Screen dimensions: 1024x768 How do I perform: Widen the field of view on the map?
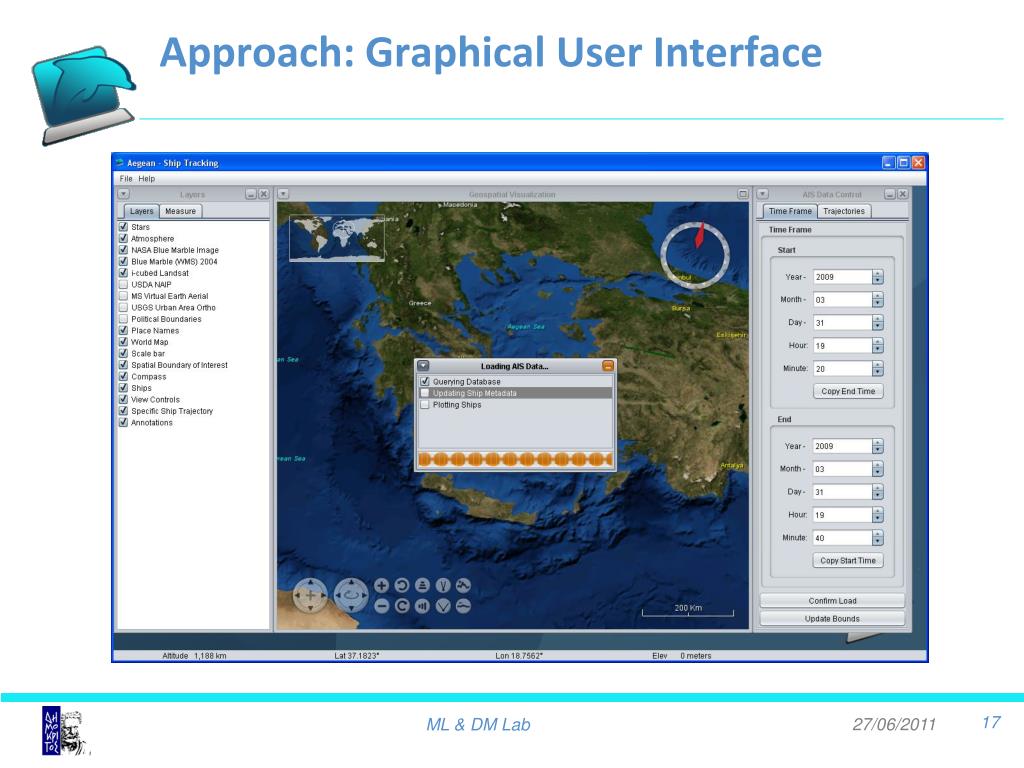click(443, 606)
